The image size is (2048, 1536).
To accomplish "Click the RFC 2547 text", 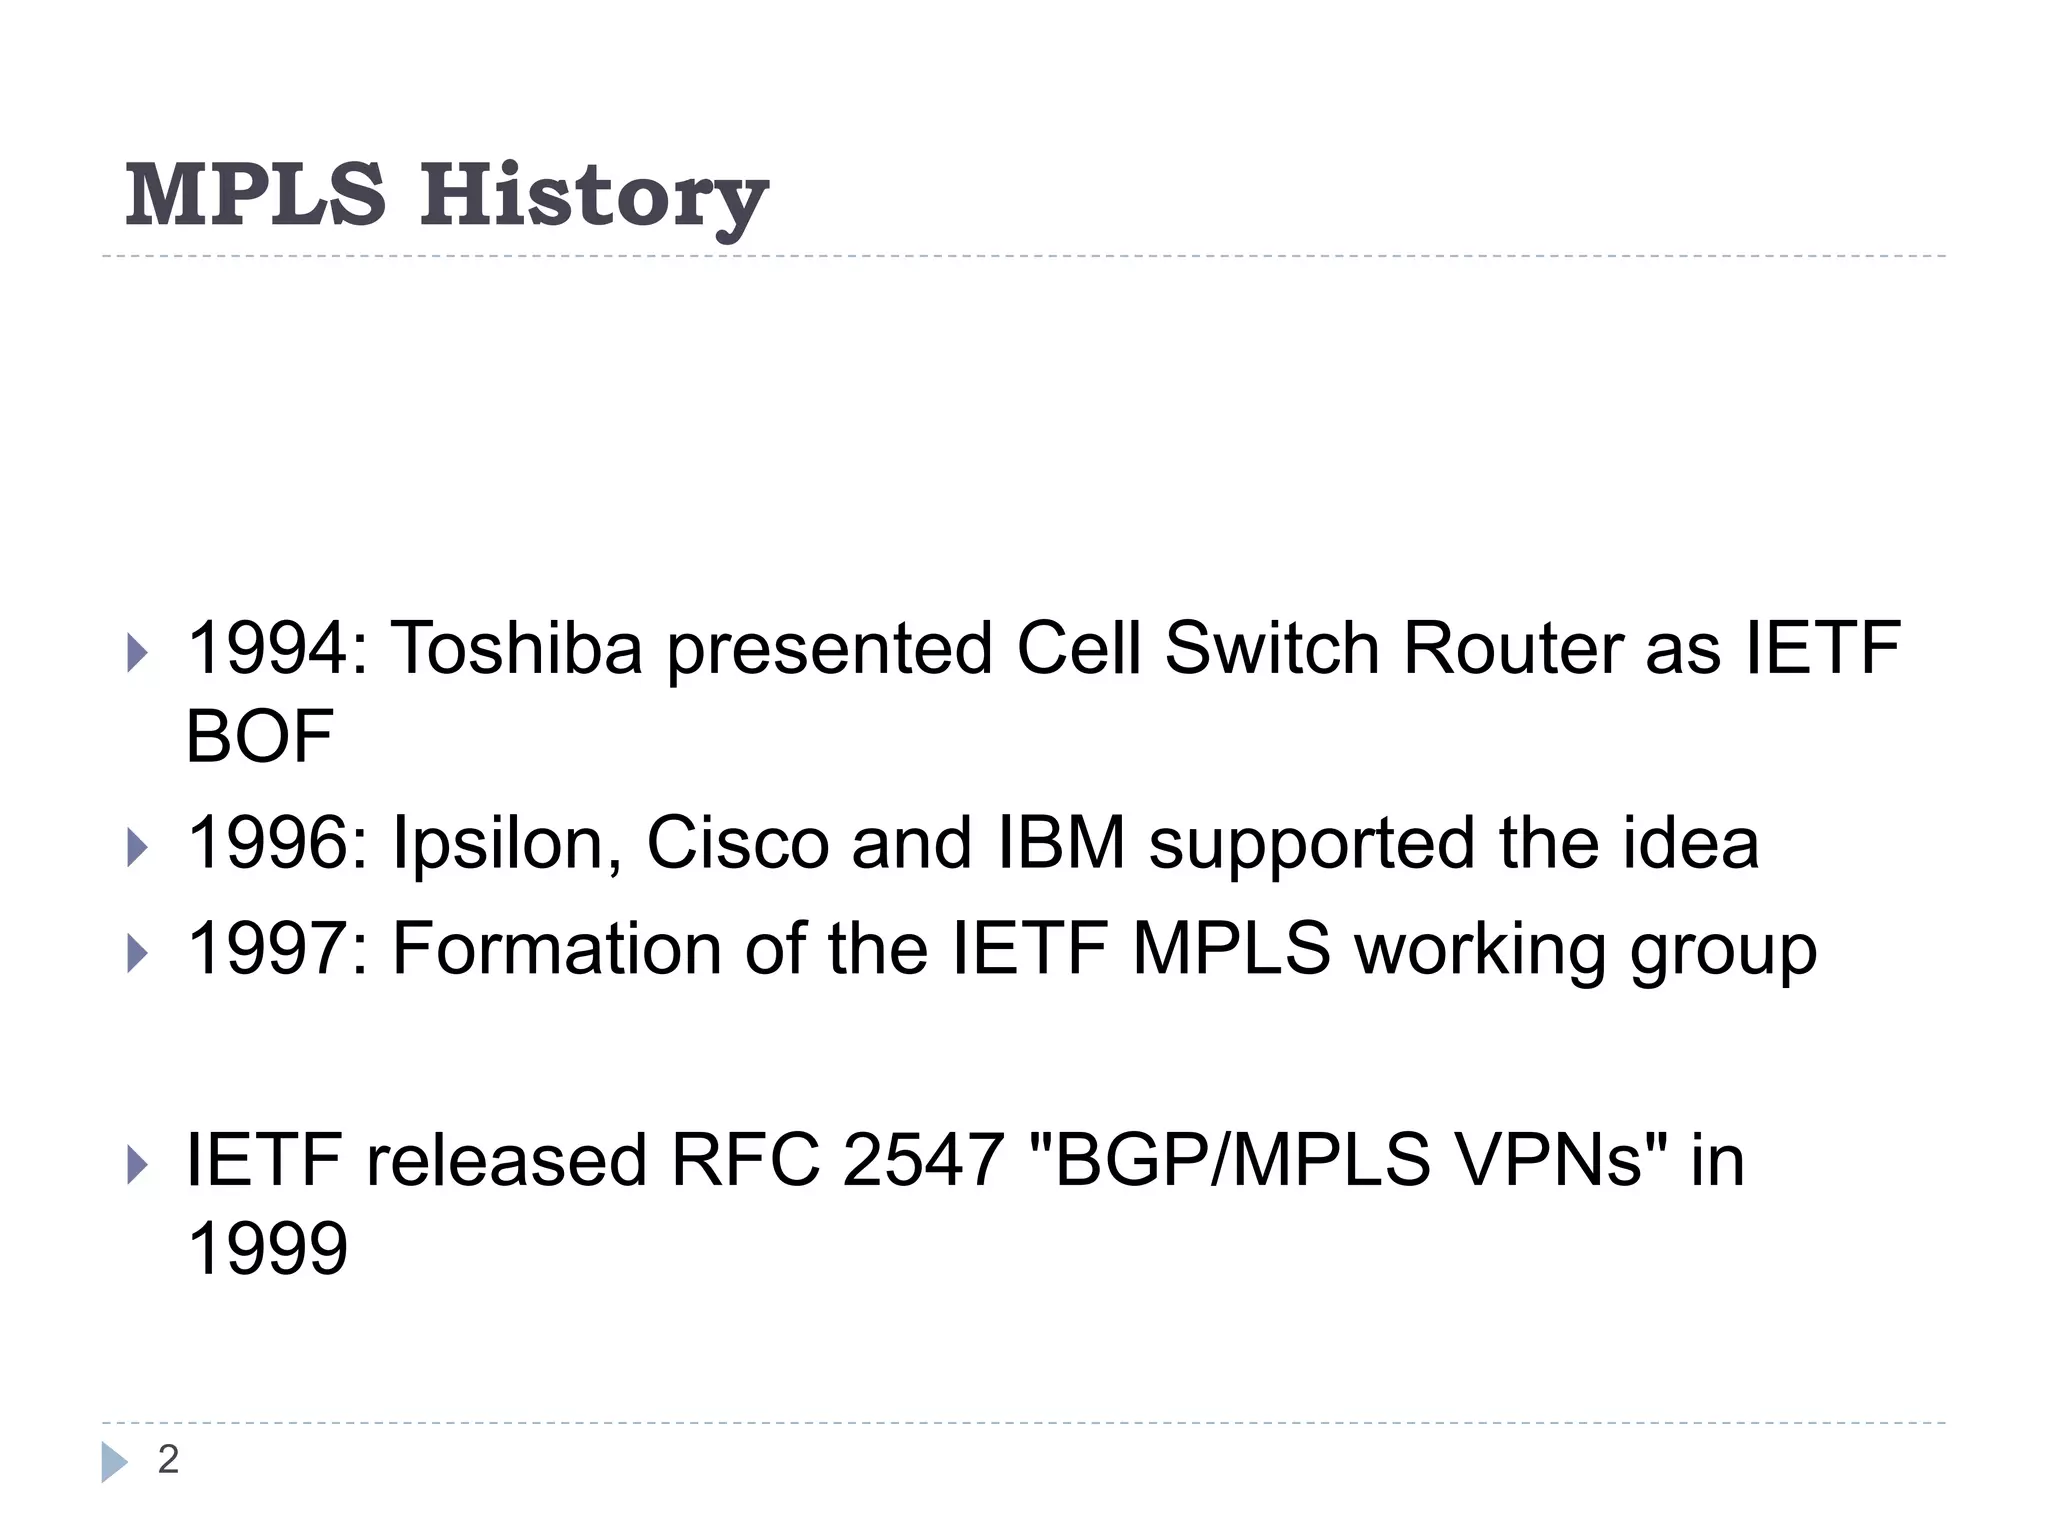I will click(837, 1160).
